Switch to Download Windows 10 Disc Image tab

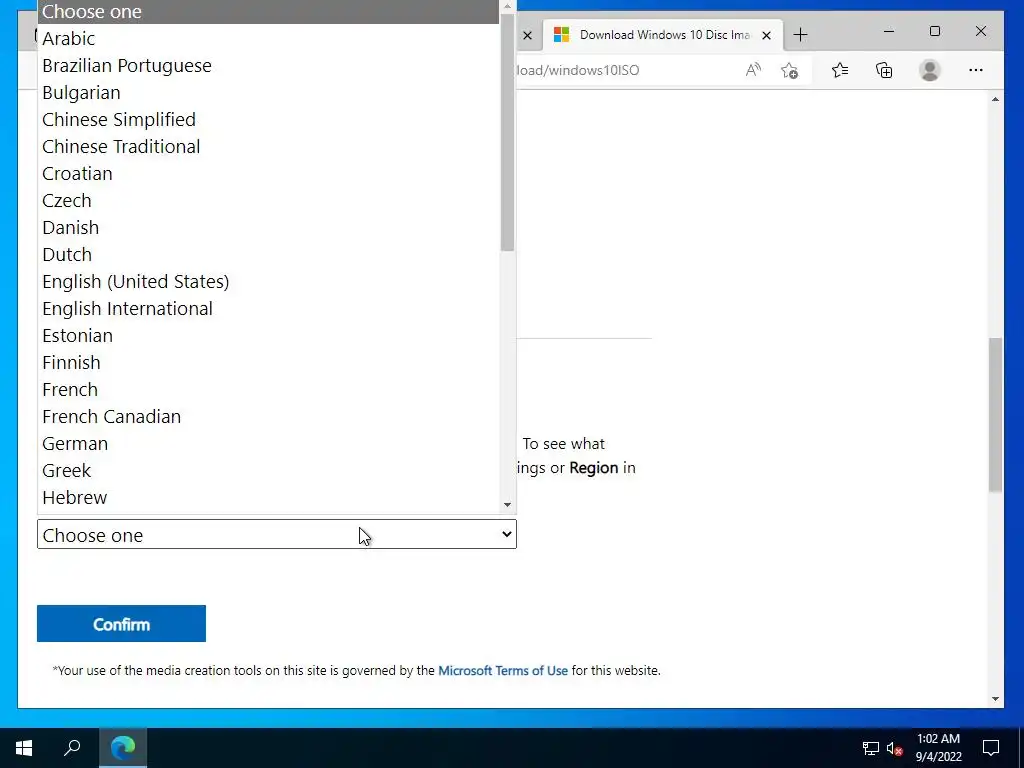(664, 35)
